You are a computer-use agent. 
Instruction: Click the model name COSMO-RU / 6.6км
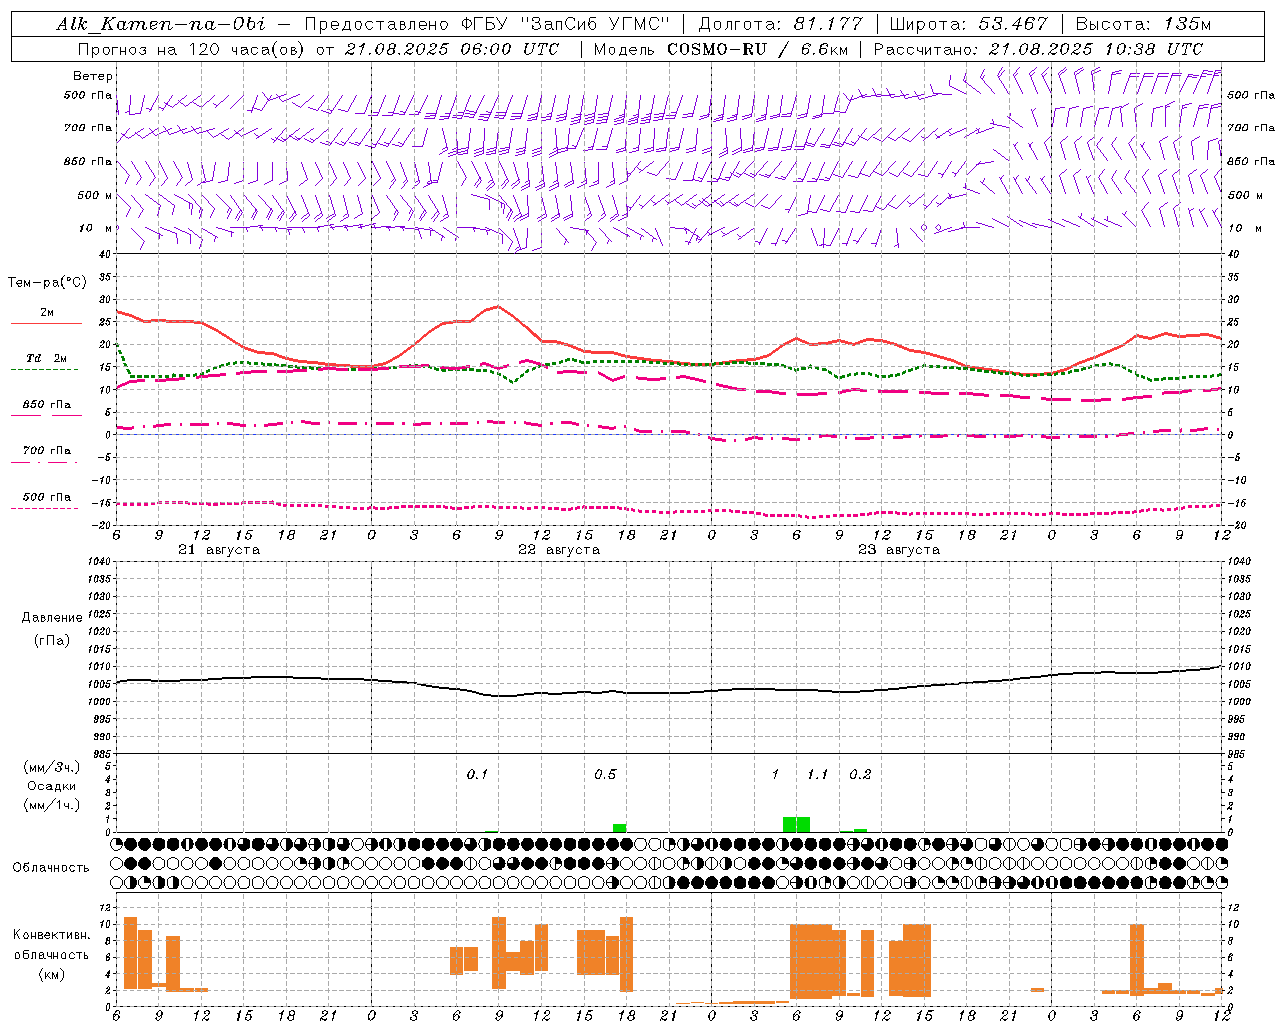coord(756,49)
